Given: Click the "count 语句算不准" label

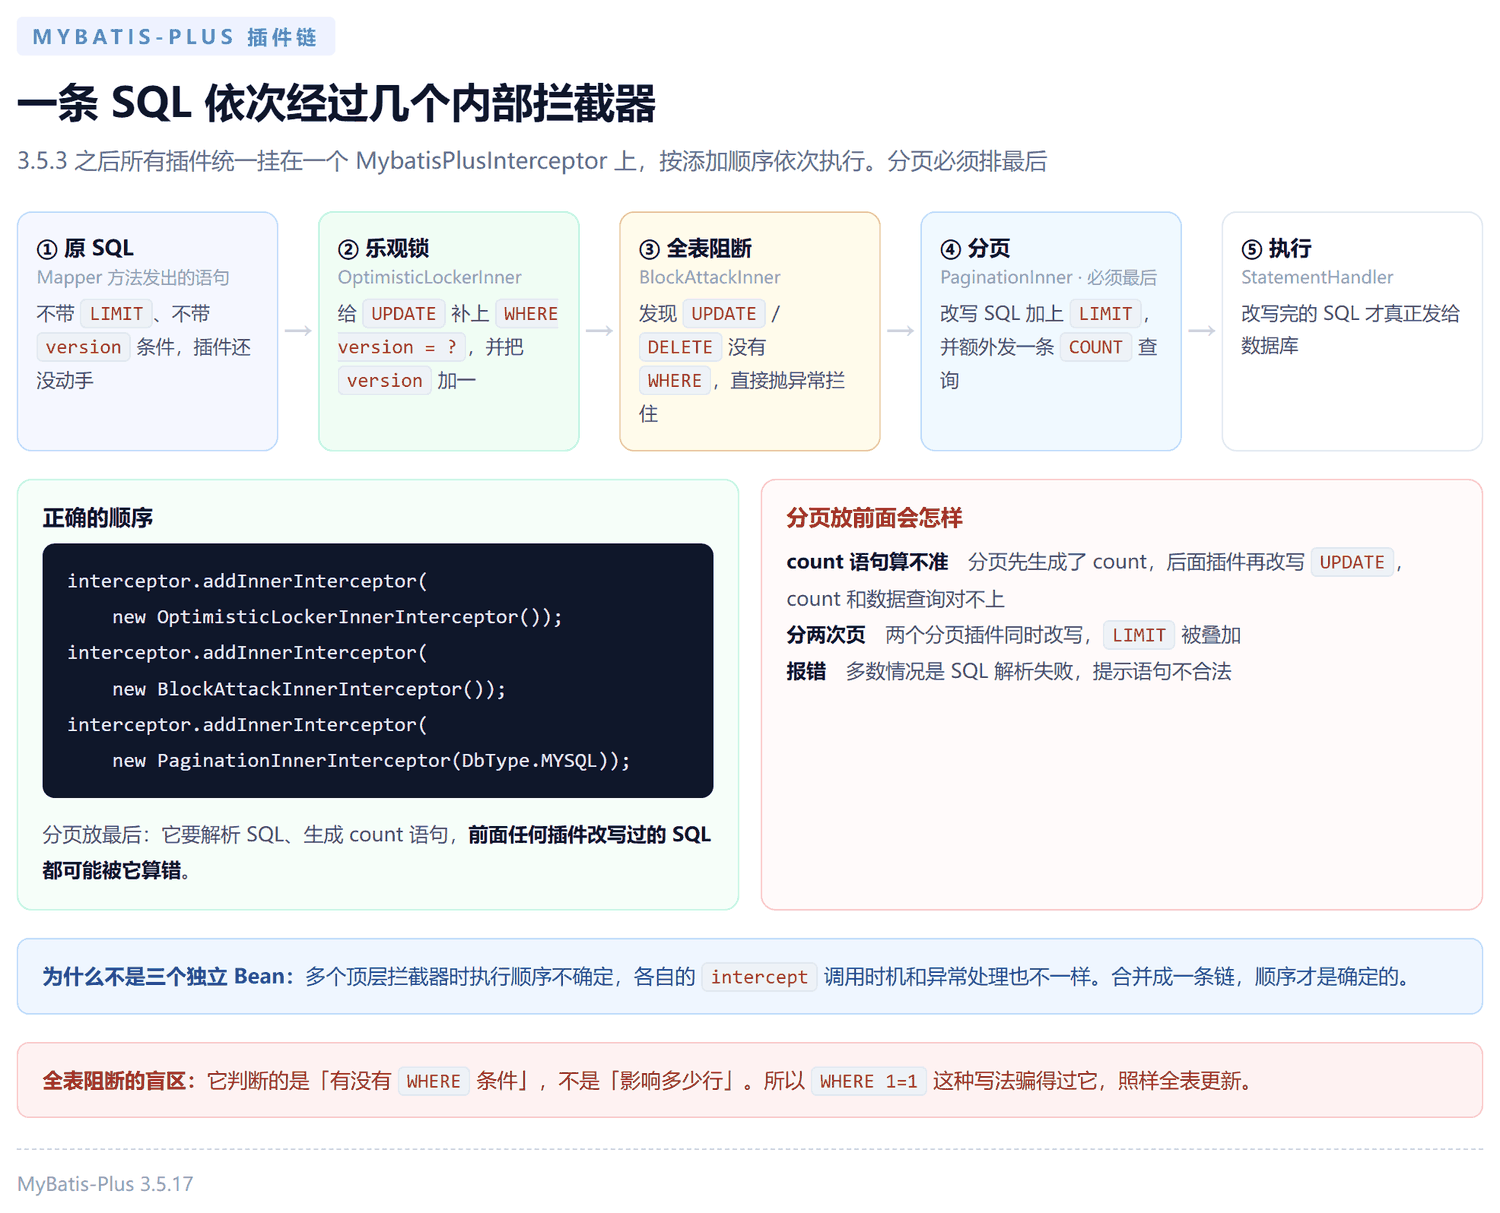Looking at the screenshot, I should [x=867, y=562].
